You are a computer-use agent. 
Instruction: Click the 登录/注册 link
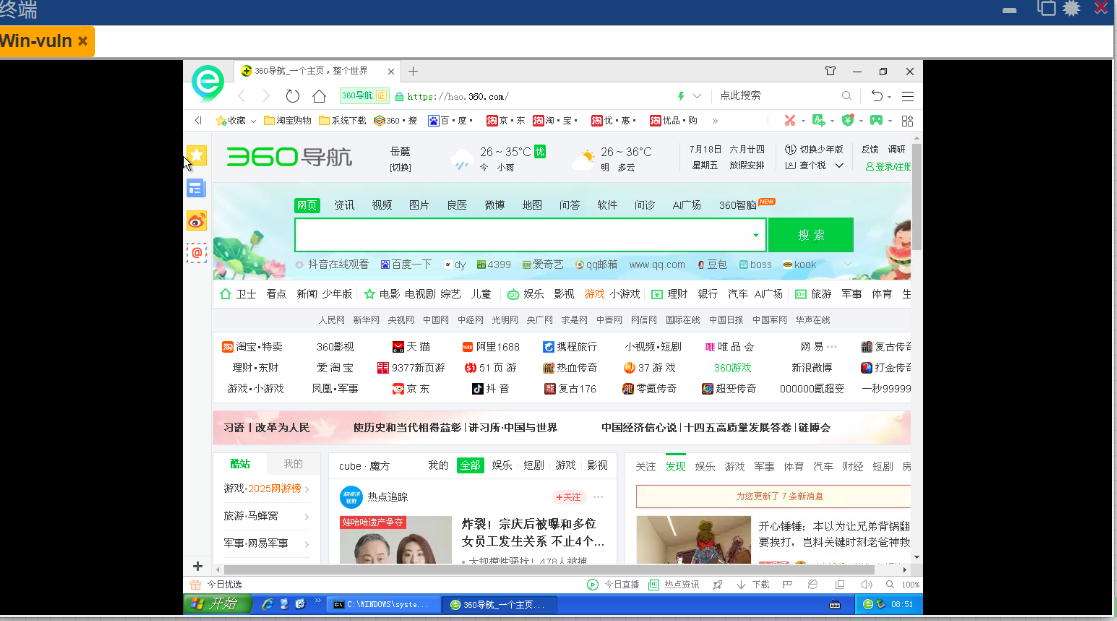point(888,167)
